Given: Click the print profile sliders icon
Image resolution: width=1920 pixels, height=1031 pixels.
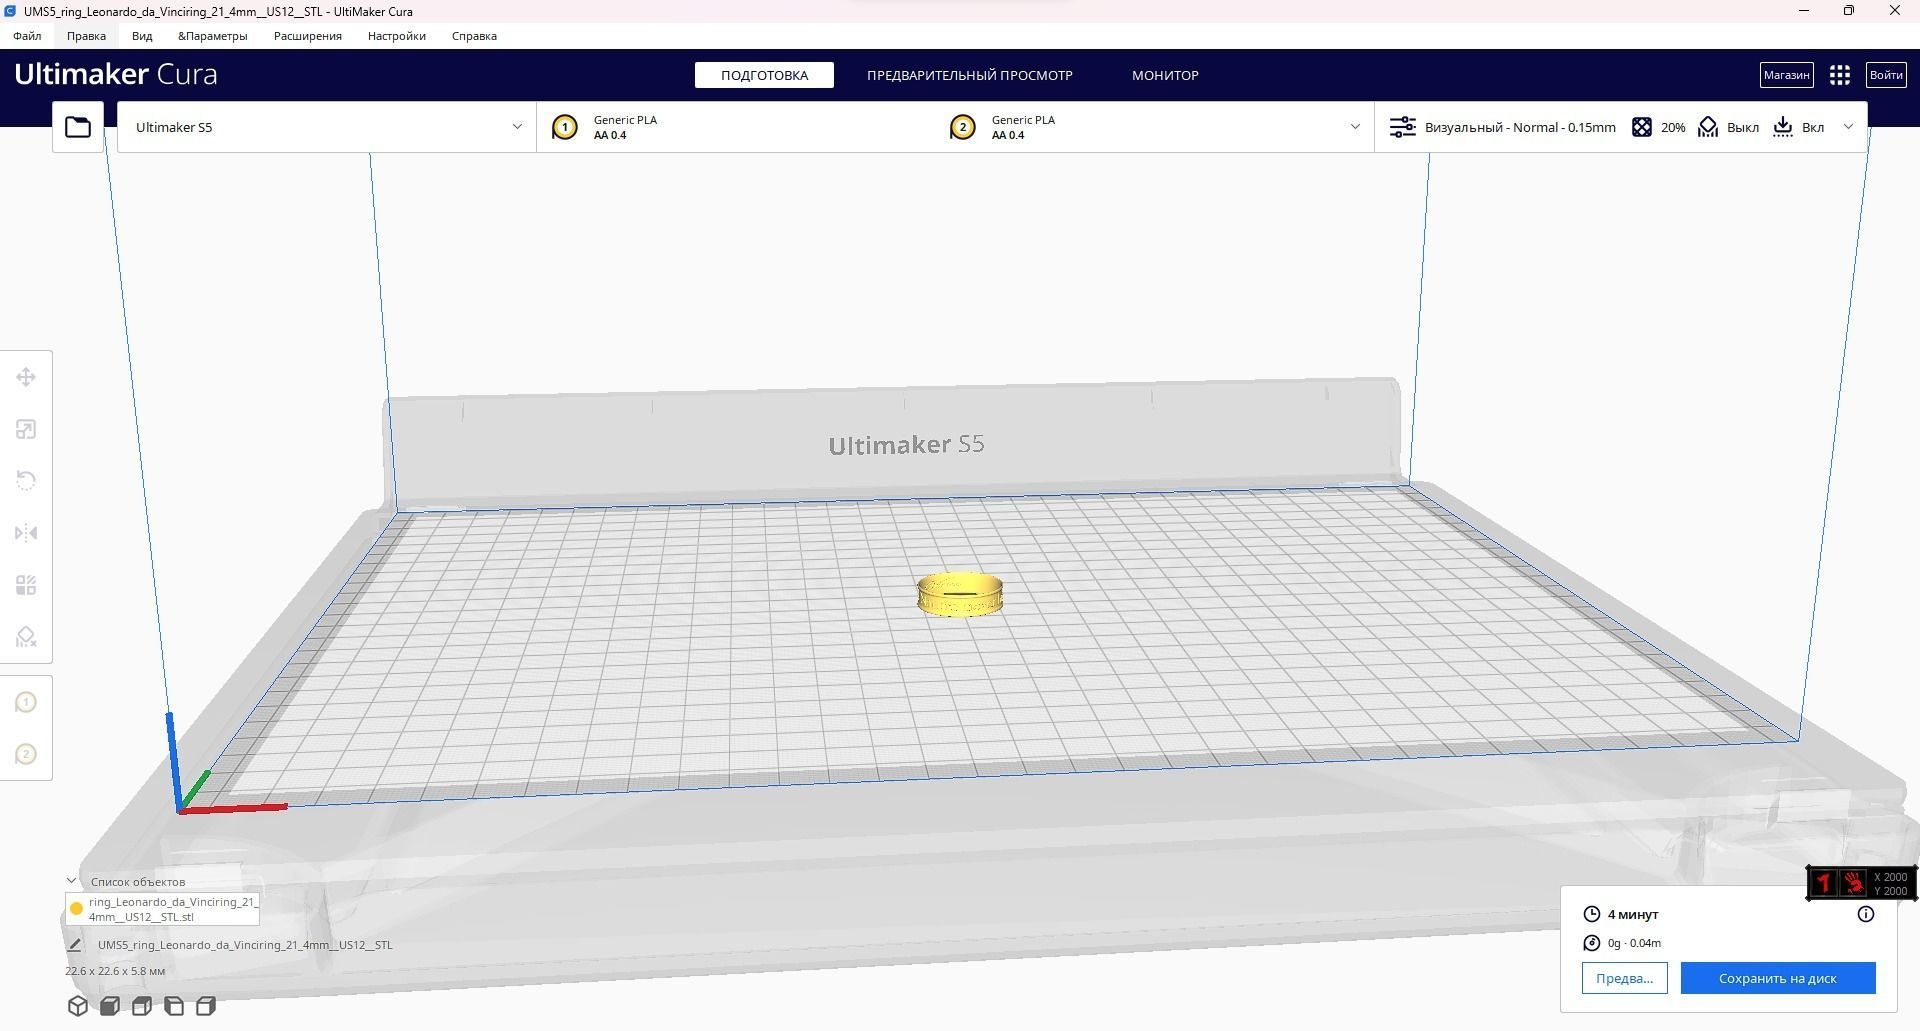Looking at the screenshot, I should pos(1403,127).
